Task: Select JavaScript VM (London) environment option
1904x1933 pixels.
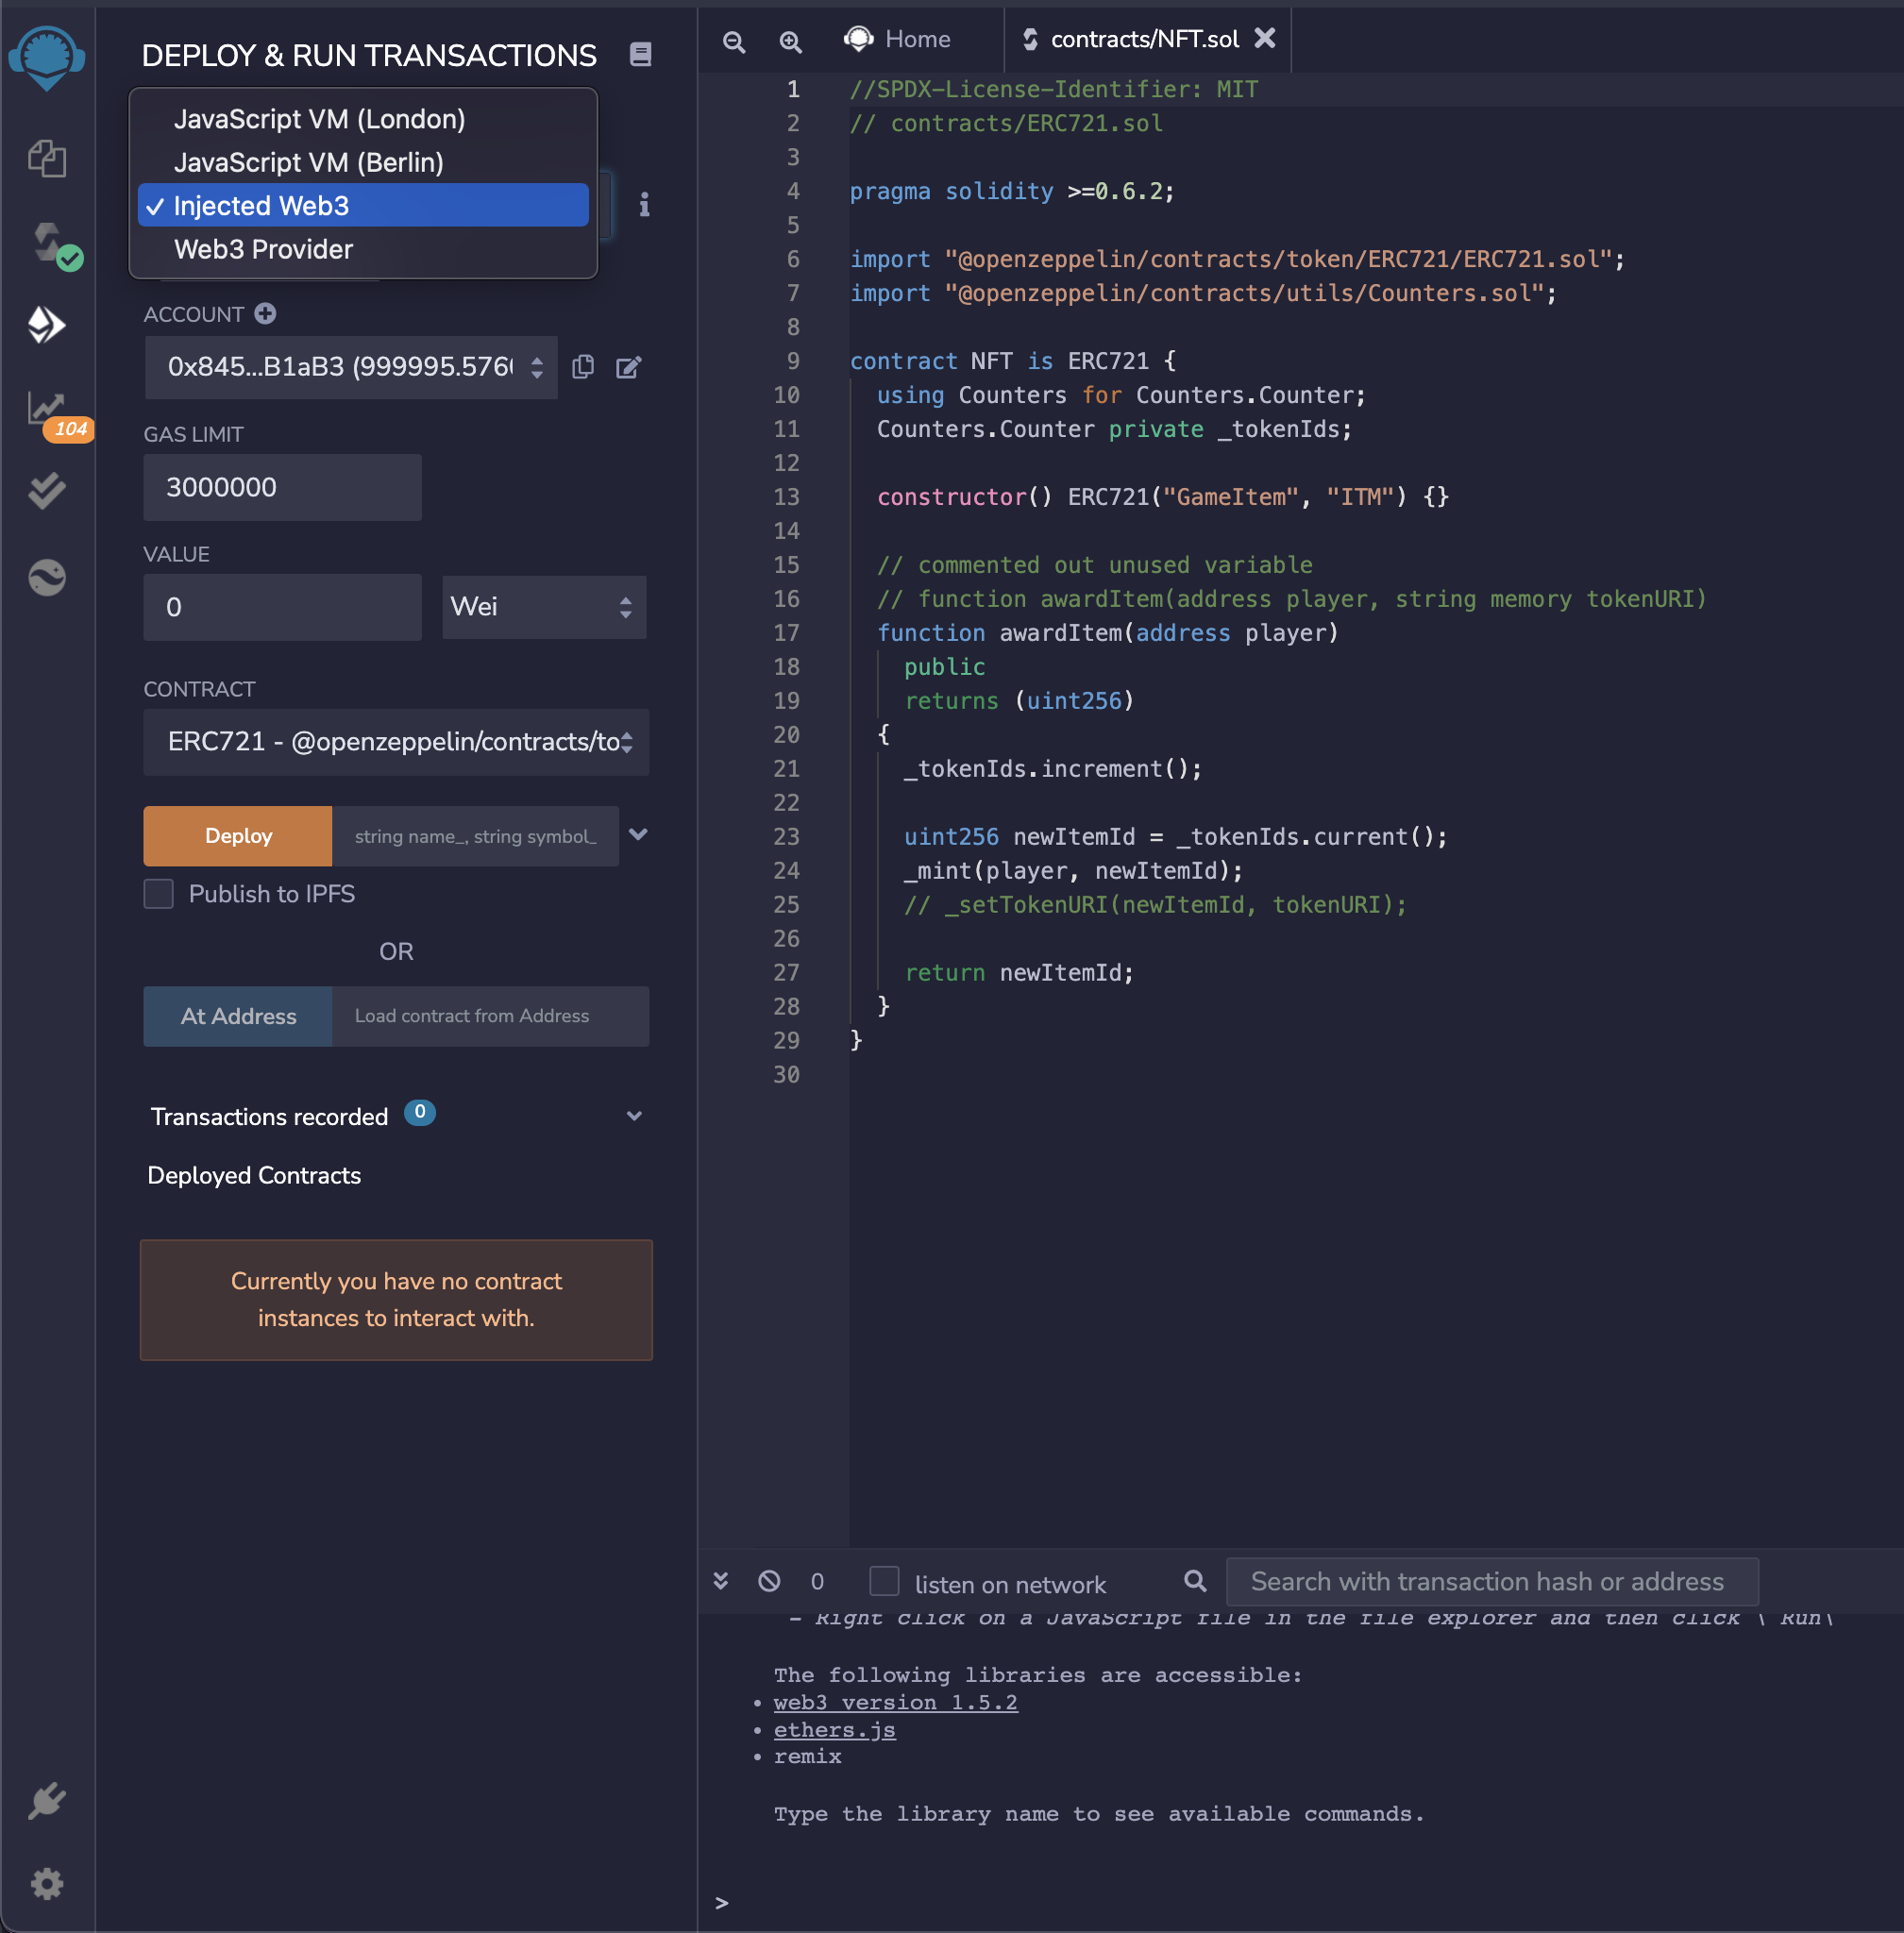Action: tap(319, 119)
